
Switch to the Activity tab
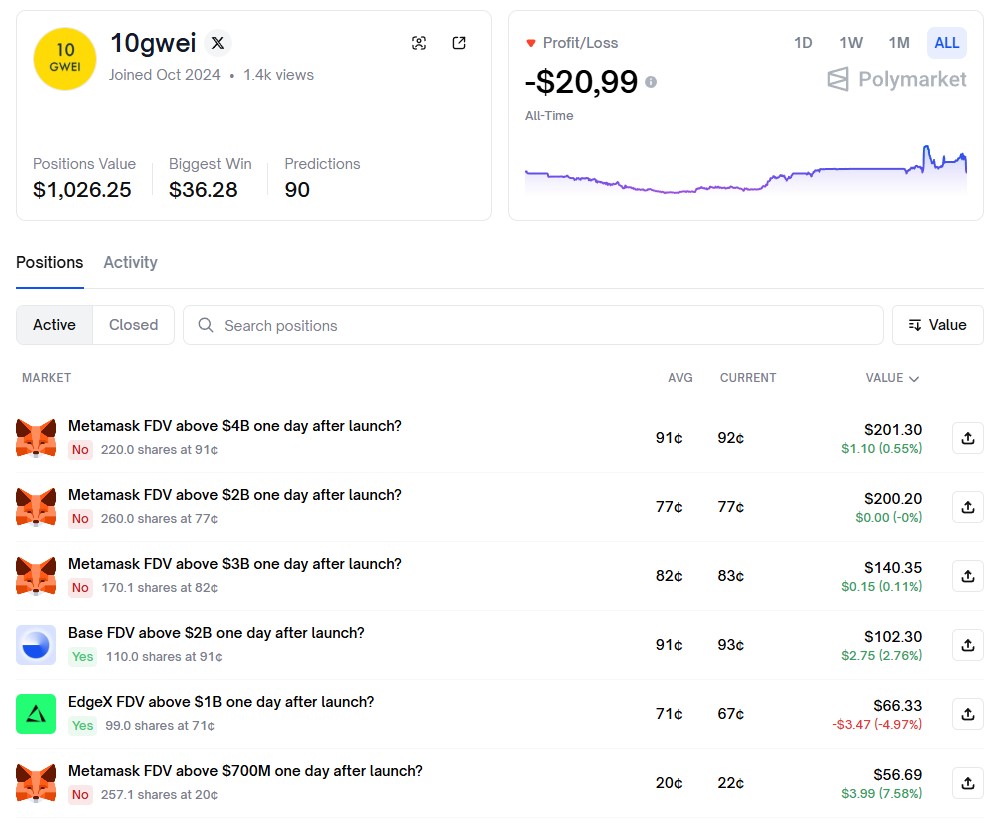(130, 262)
